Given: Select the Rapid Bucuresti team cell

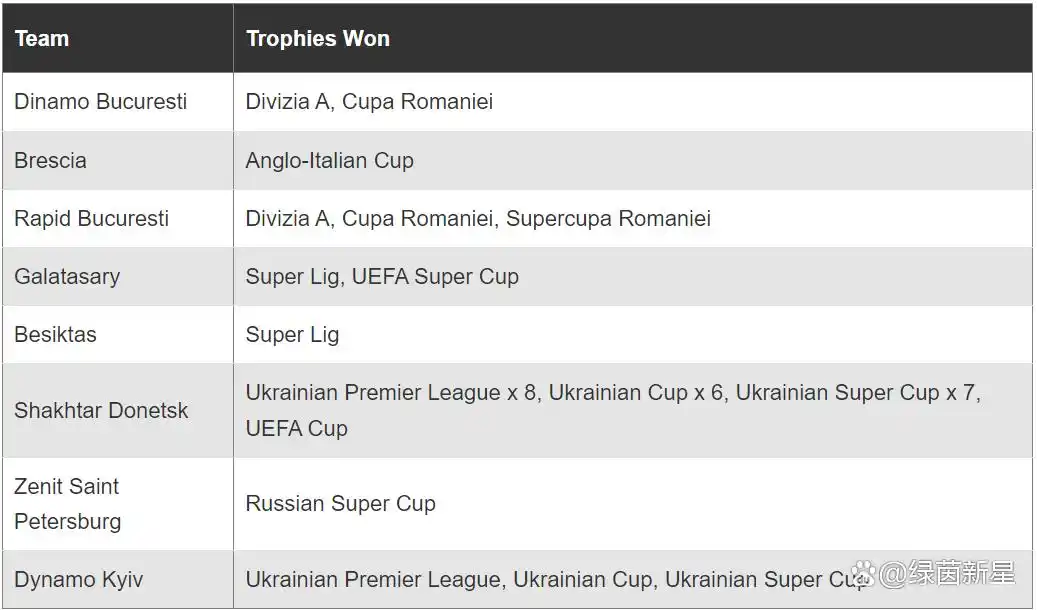Looking at the screenshot, I should pos(118,218).
